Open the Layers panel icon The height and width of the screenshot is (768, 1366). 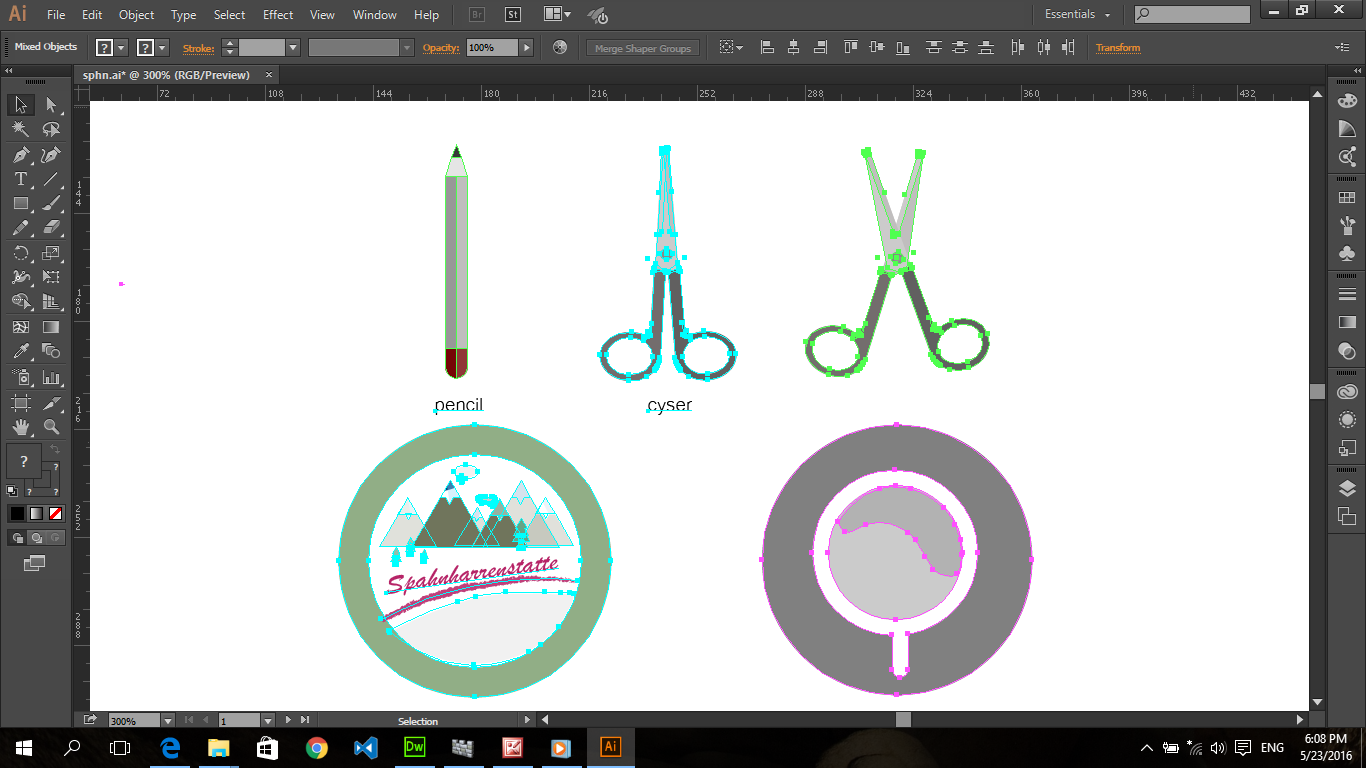1347,489
